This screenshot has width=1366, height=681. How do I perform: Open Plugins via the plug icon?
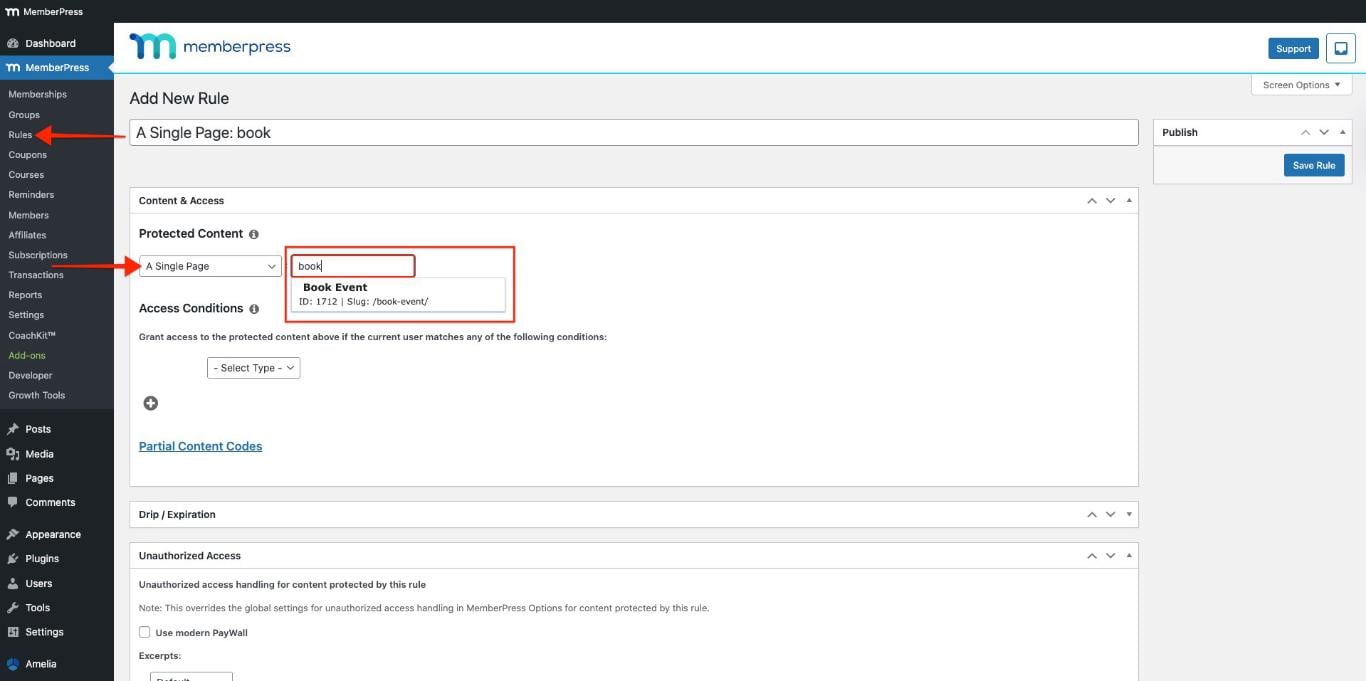13,558
